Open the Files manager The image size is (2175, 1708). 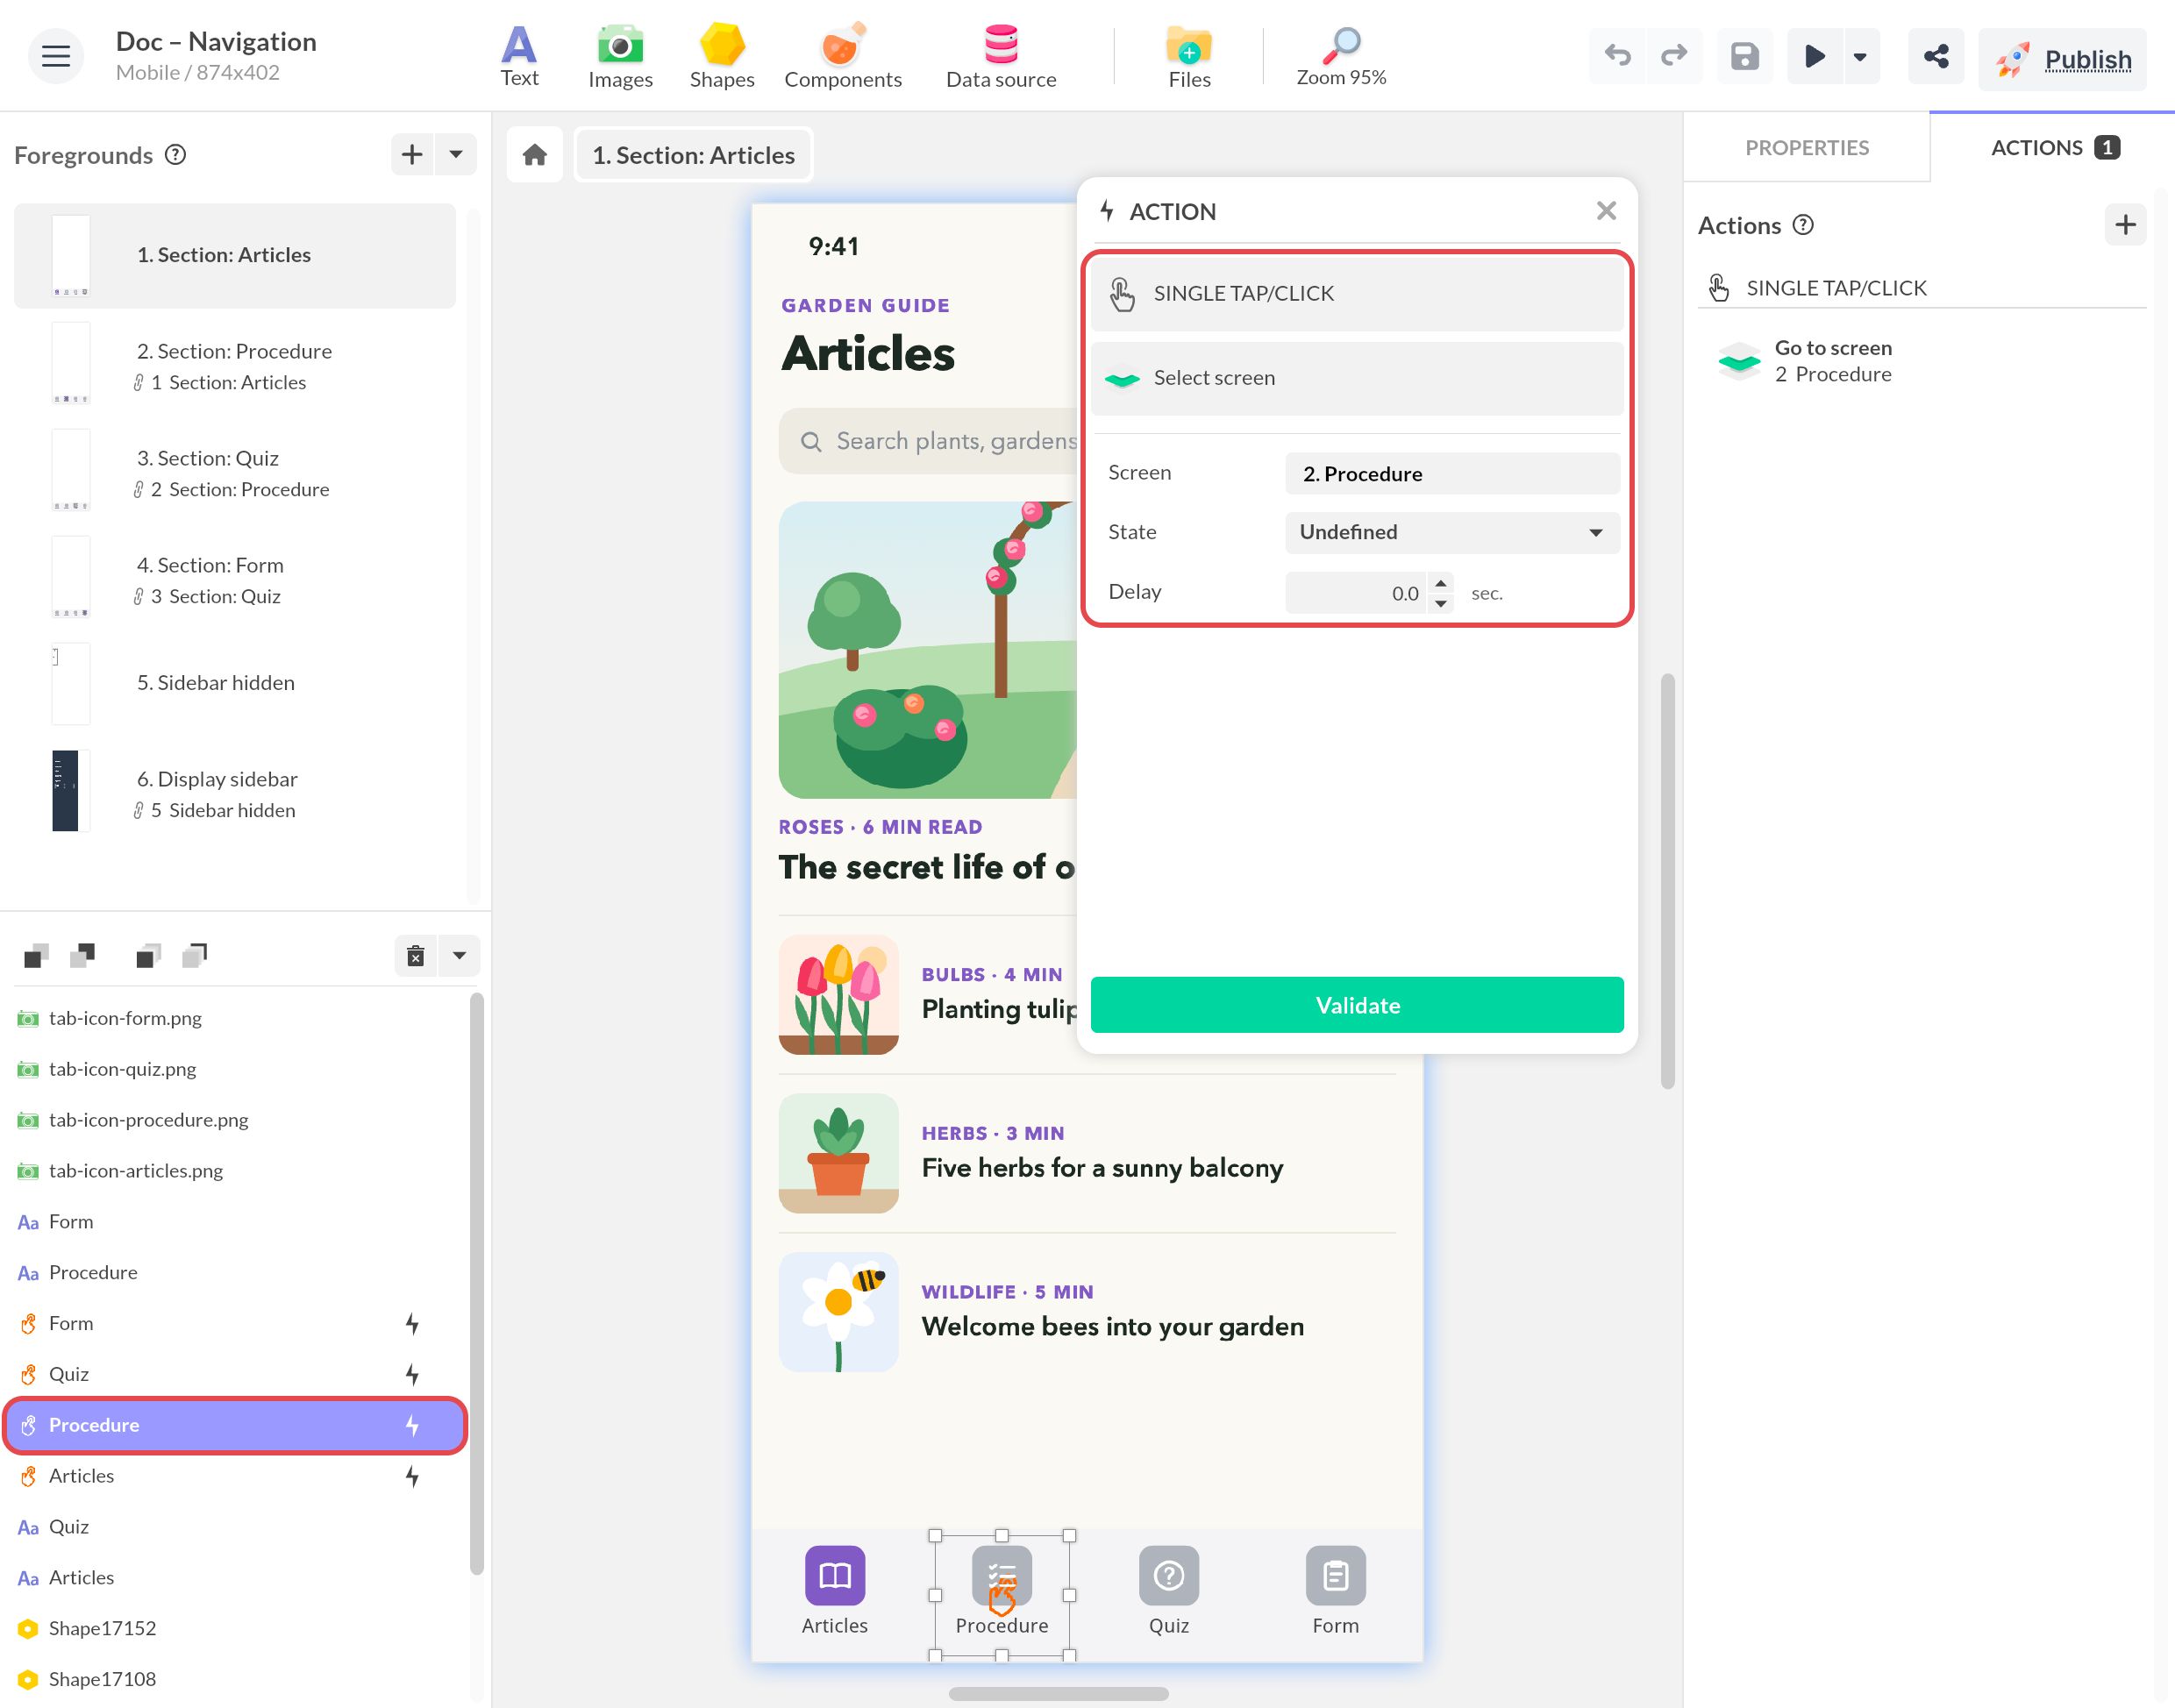click(1189, 57)
